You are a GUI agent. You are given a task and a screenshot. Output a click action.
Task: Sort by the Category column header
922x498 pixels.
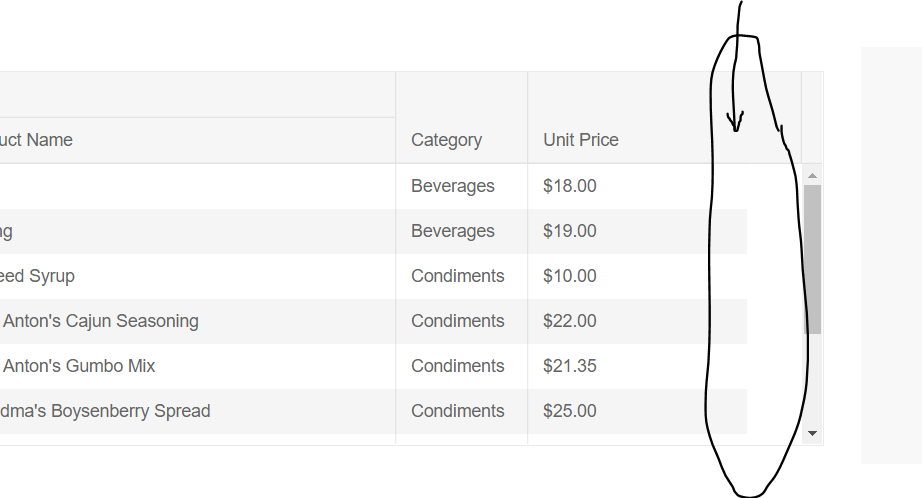click(446, 140)
